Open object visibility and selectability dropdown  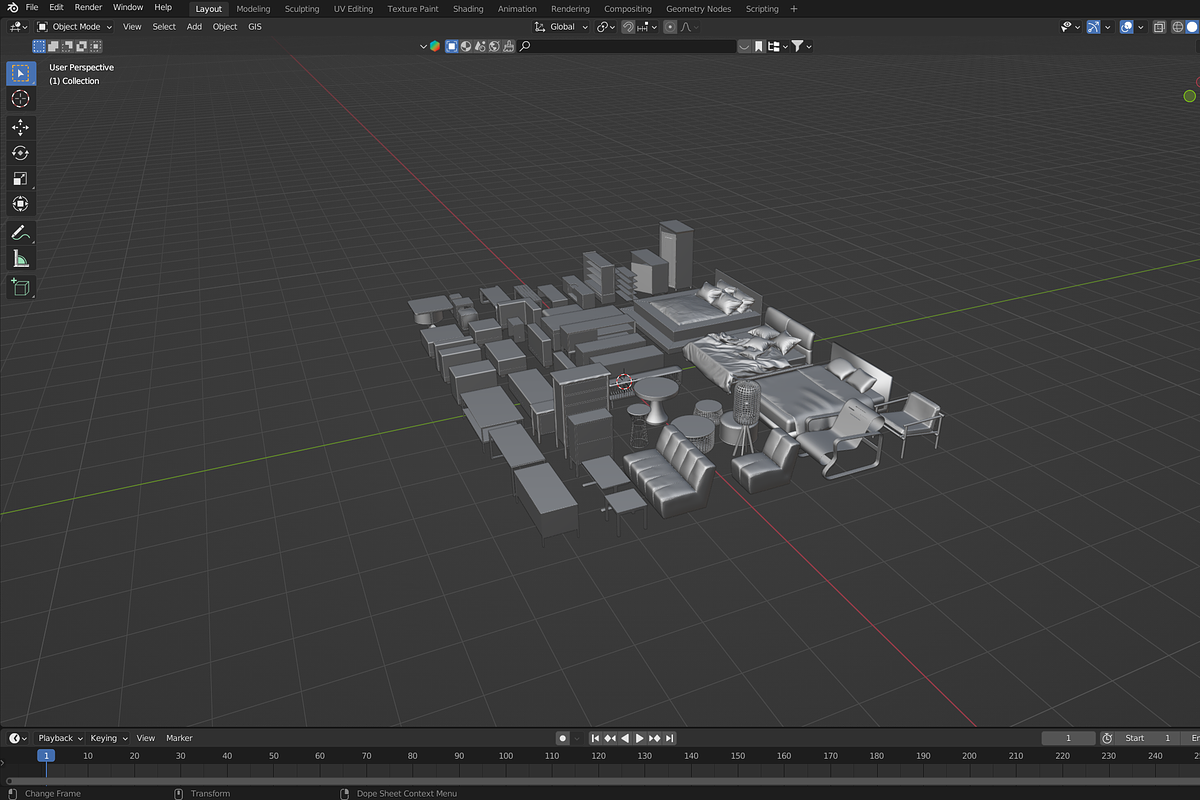tap(1070, 27)
